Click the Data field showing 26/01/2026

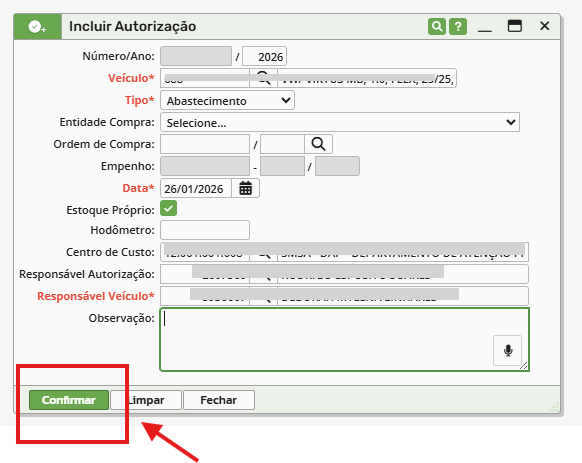click(x=196, y=188)
